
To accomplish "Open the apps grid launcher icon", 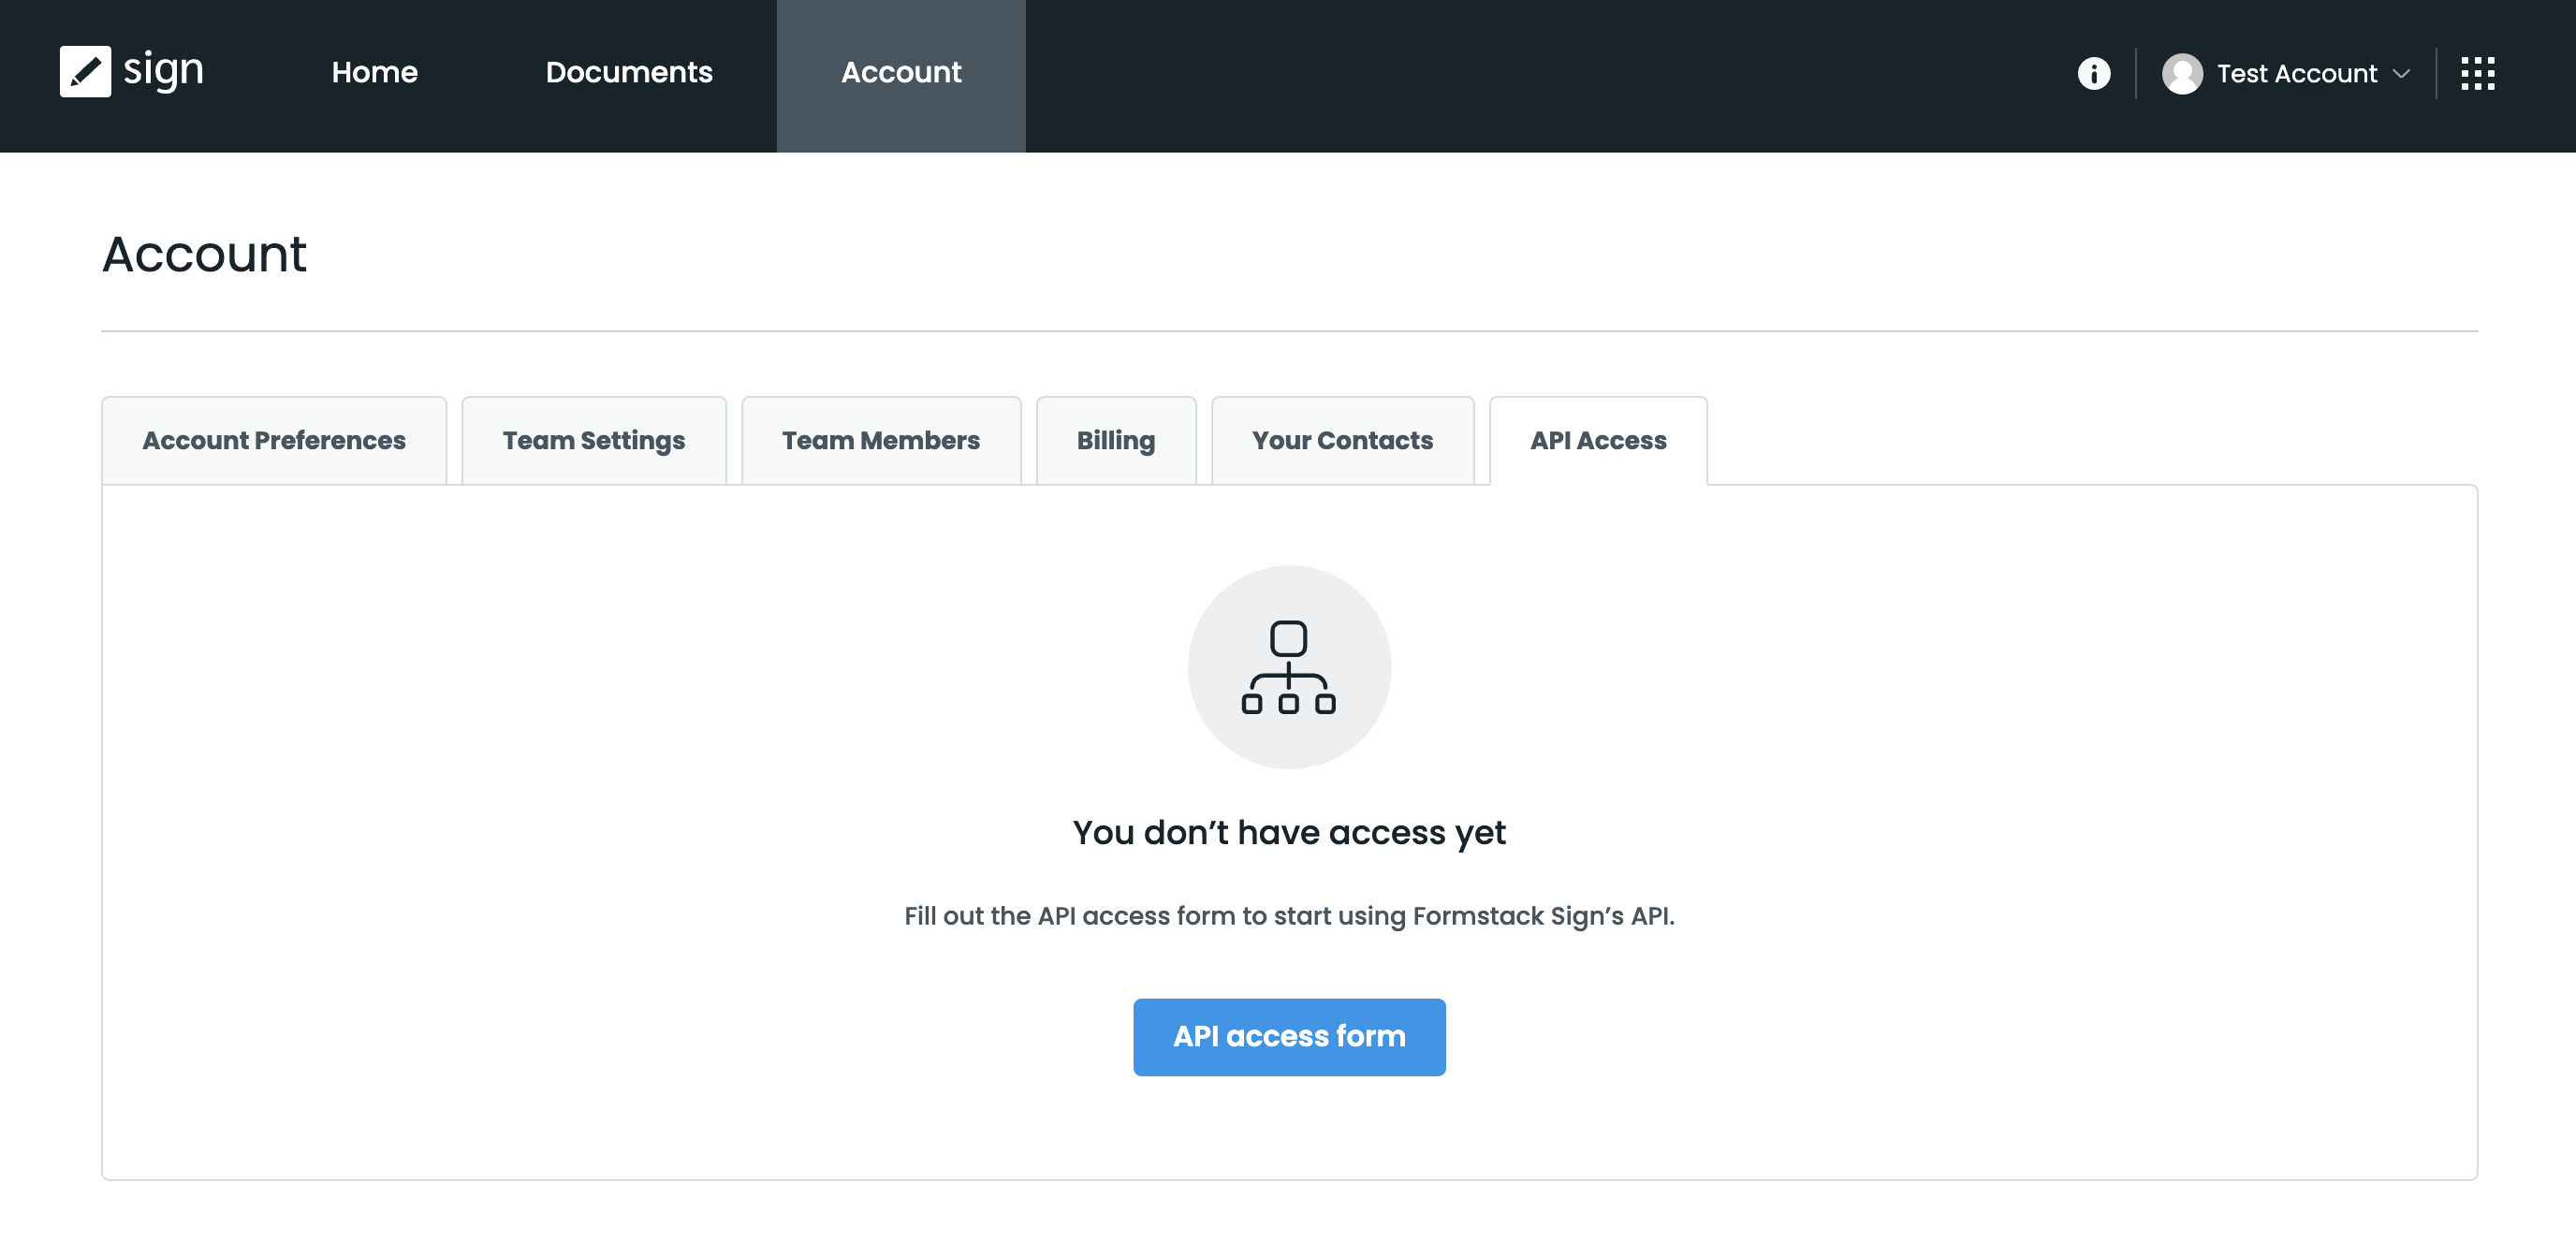I will coord(2477,73).
